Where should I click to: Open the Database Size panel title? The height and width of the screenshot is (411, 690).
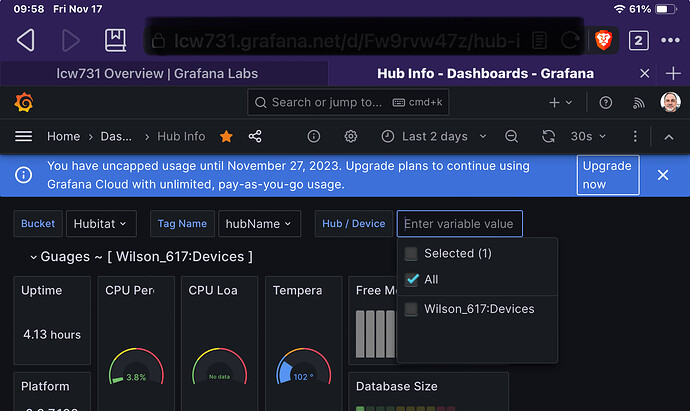pos(396,386)
